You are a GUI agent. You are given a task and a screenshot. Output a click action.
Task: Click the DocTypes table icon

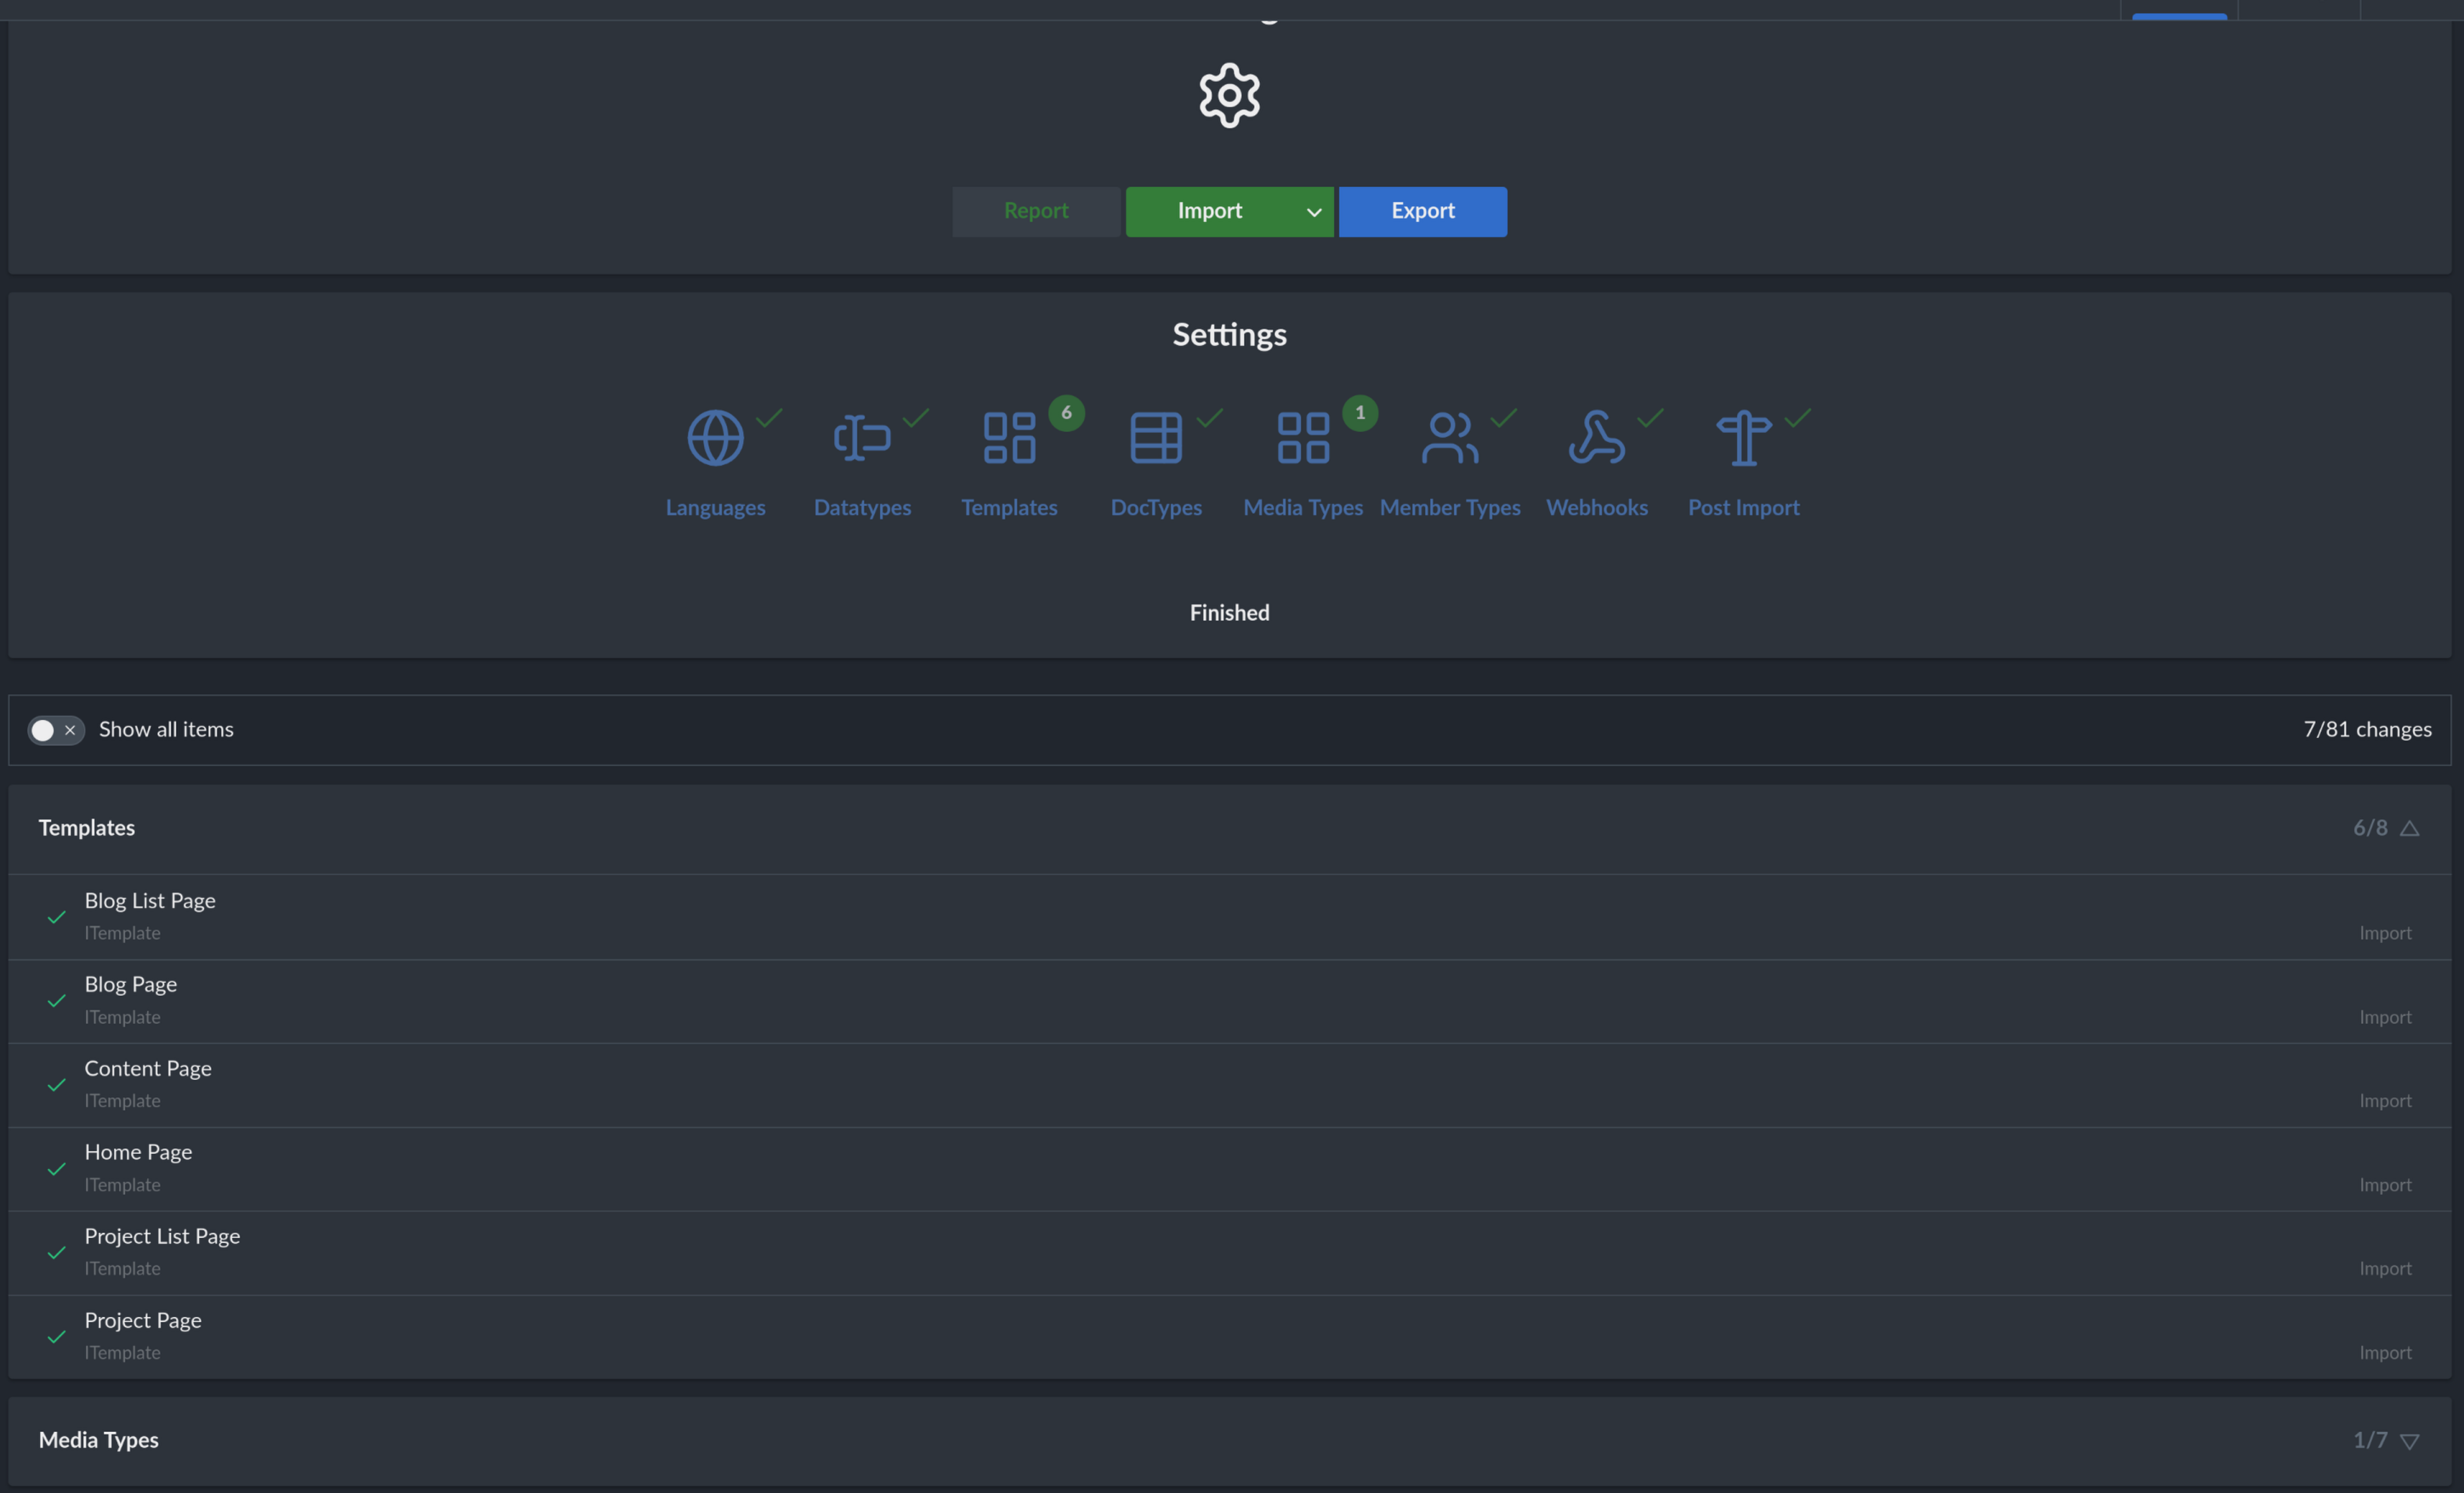coord(1156,438)
